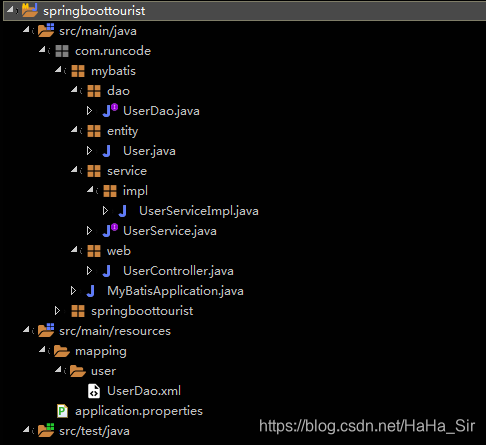Image resolution: width=486 pixels, height=445 pixels.
Task: Click the UserServiceImpl.java file icon
Action: (x=123, y=211)
